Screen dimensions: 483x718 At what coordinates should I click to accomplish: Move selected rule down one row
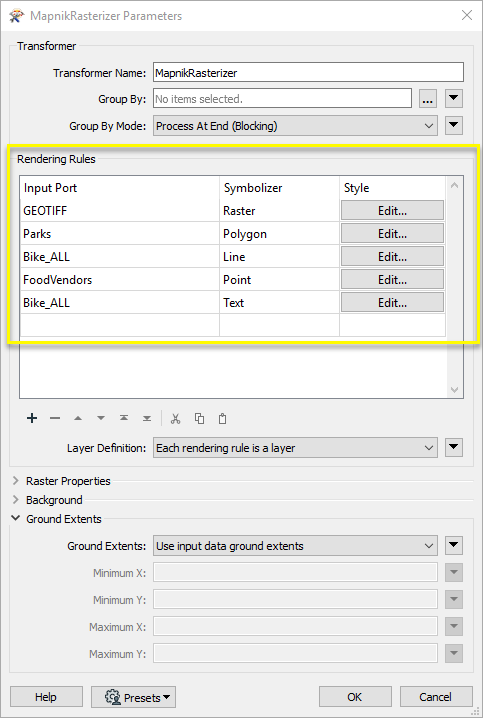[101, 418]
